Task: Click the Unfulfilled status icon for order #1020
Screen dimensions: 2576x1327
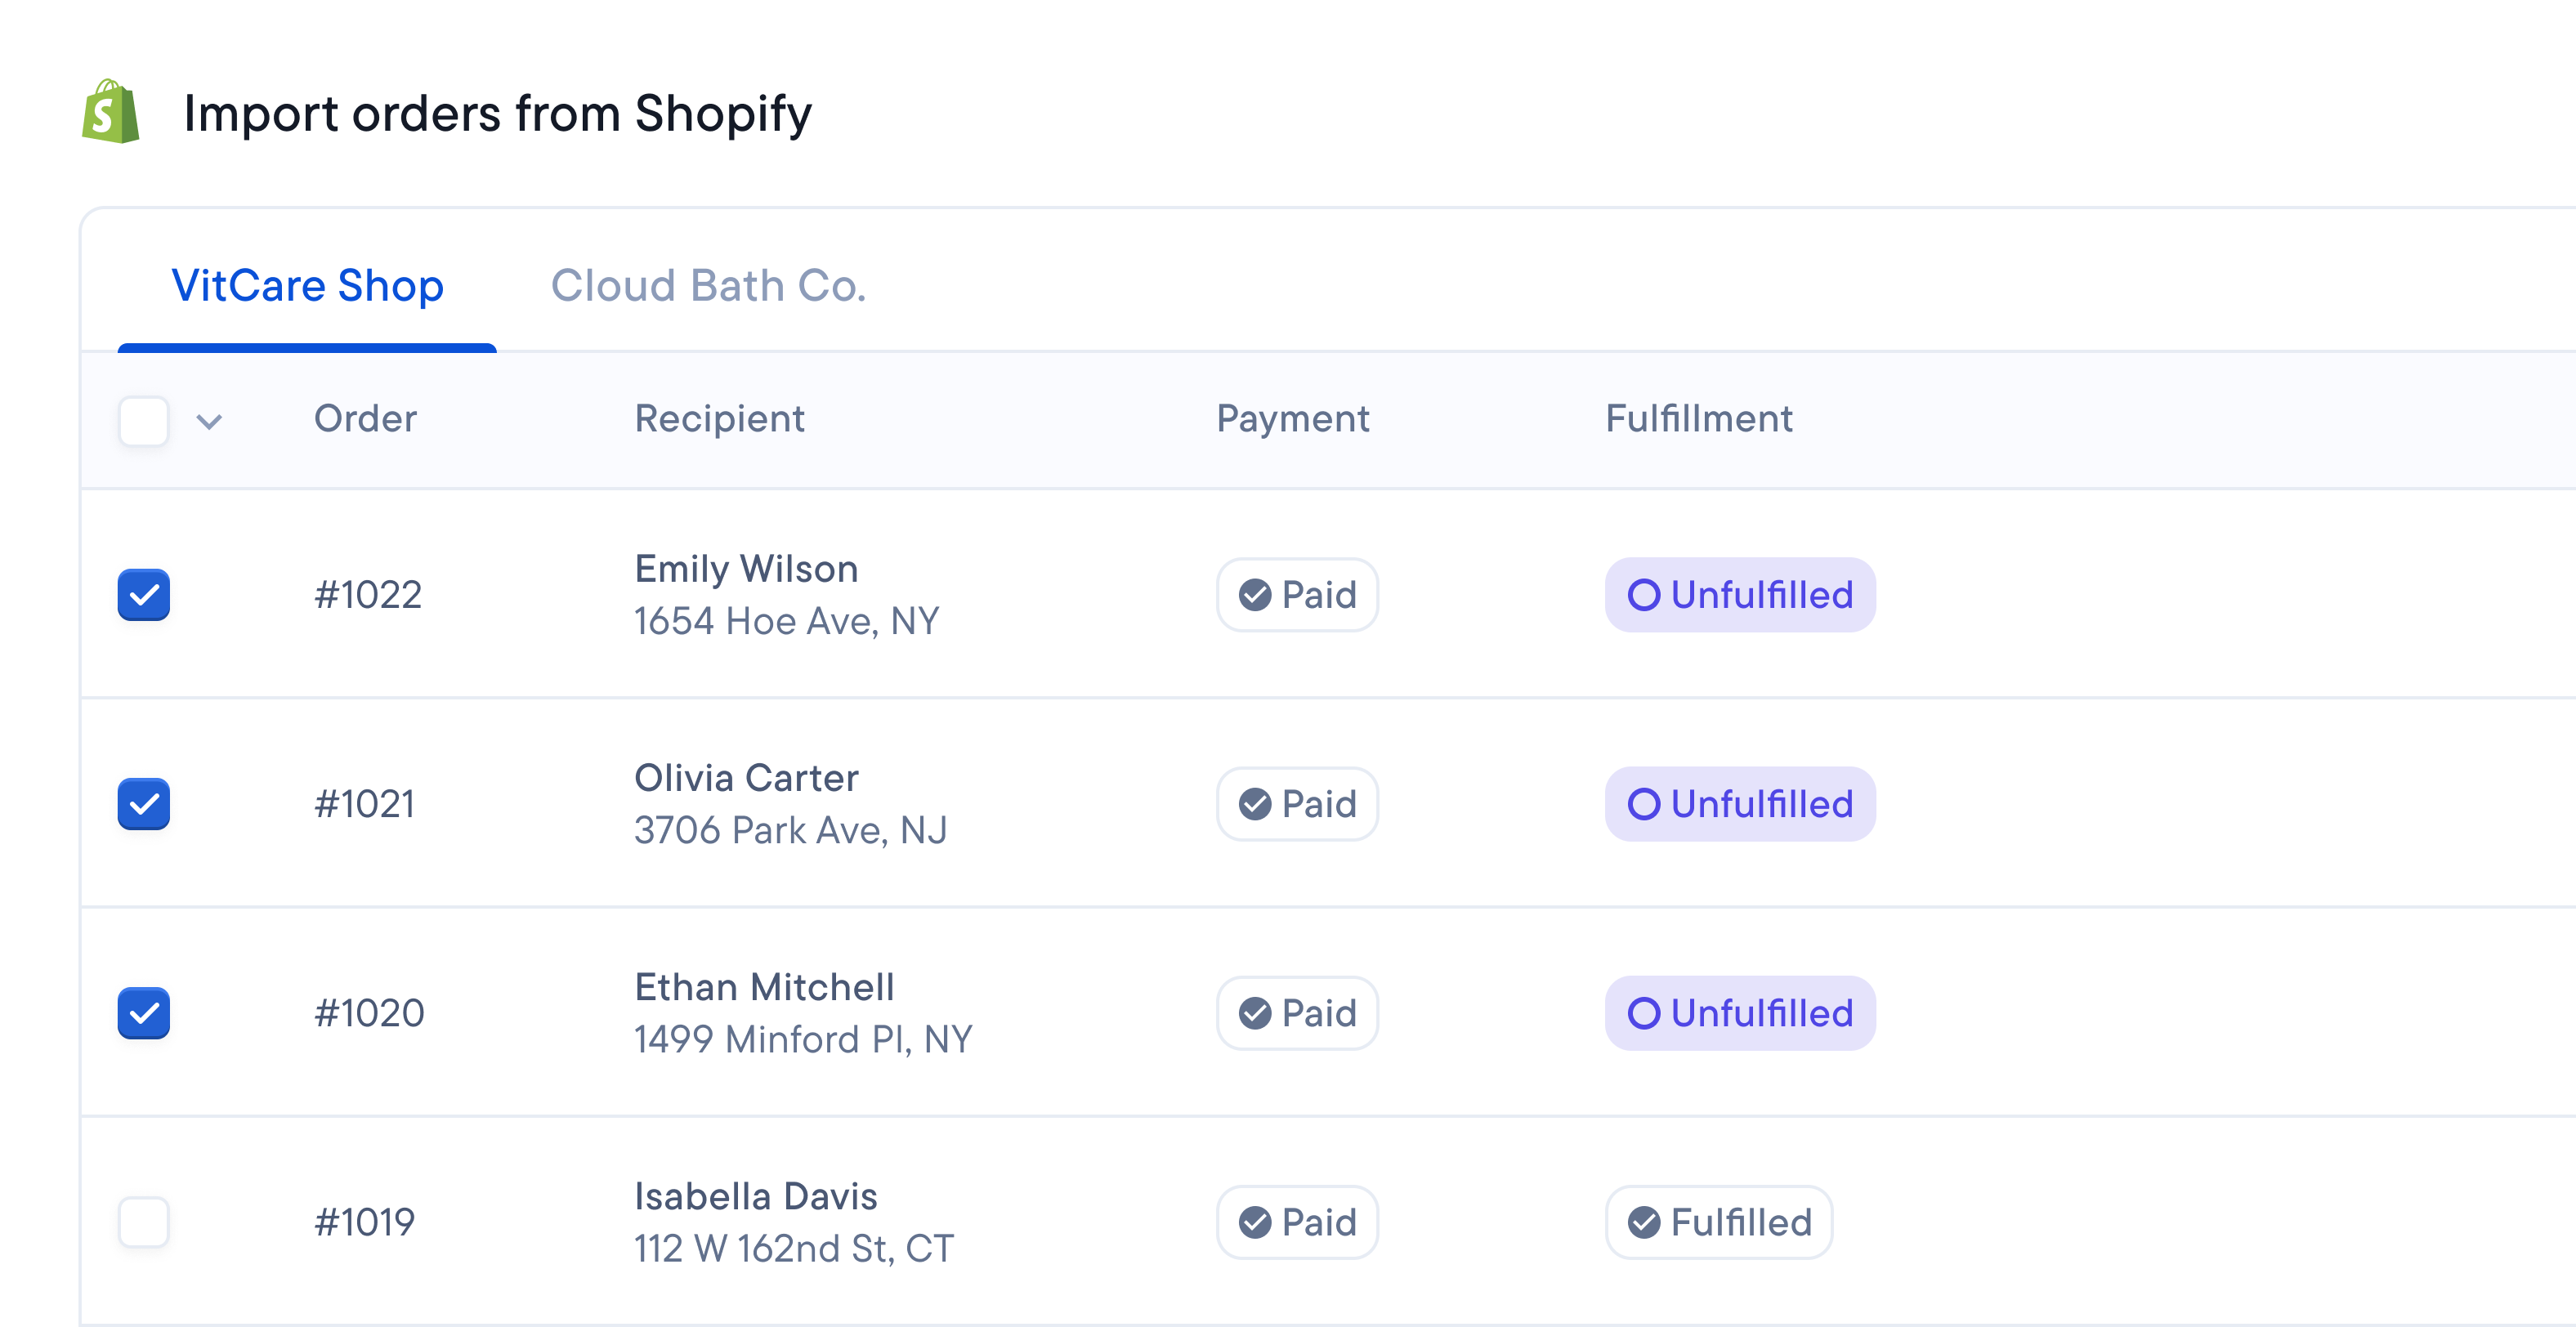Action: [1644, 1013]
